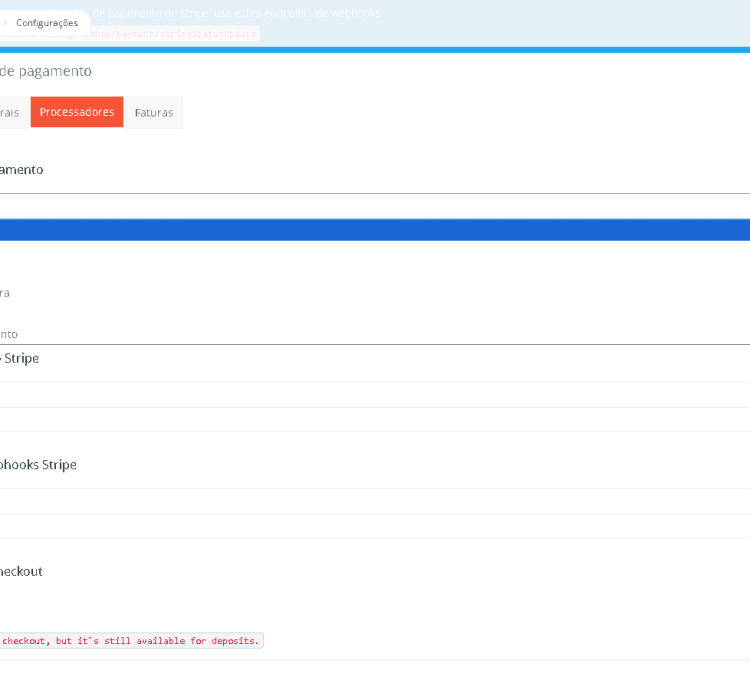Image resolution: width=750 pixels, height=690 pixels.
Task: Click the label ending in 'nto'
Action: pos(8,334)
